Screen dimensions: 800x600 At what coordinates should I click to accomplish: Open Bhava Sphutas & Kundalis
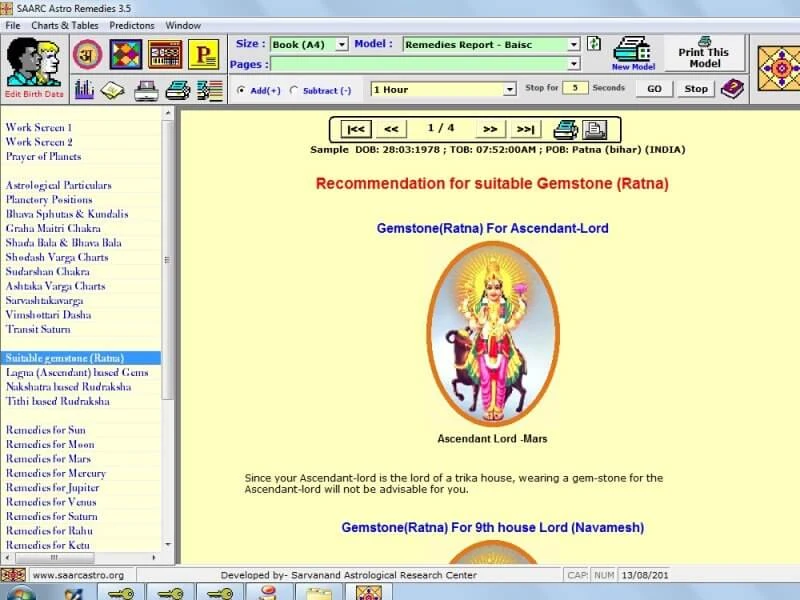pos(67,214)
